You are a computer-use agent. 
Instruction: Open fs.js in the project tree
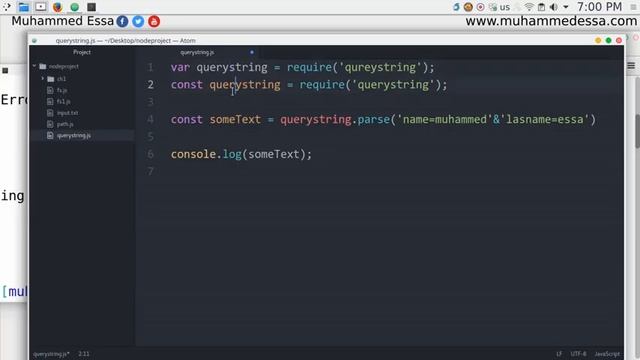click(x=62, y=90)
